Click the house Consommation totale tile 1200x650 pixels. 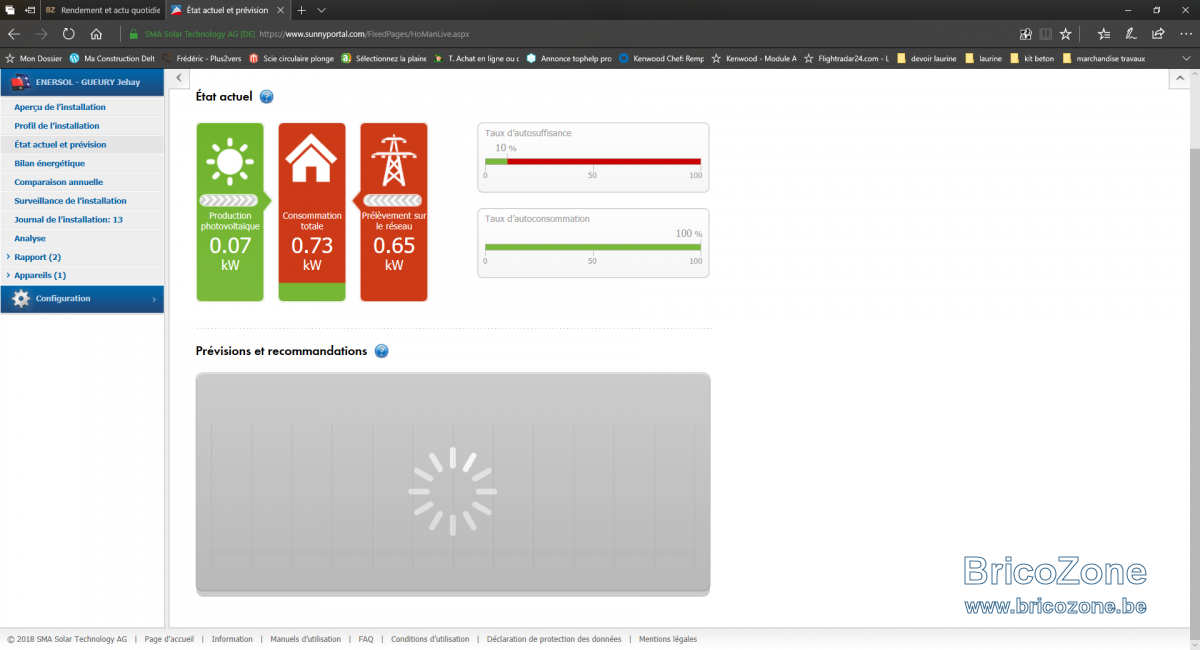click(x=312, y=212)
